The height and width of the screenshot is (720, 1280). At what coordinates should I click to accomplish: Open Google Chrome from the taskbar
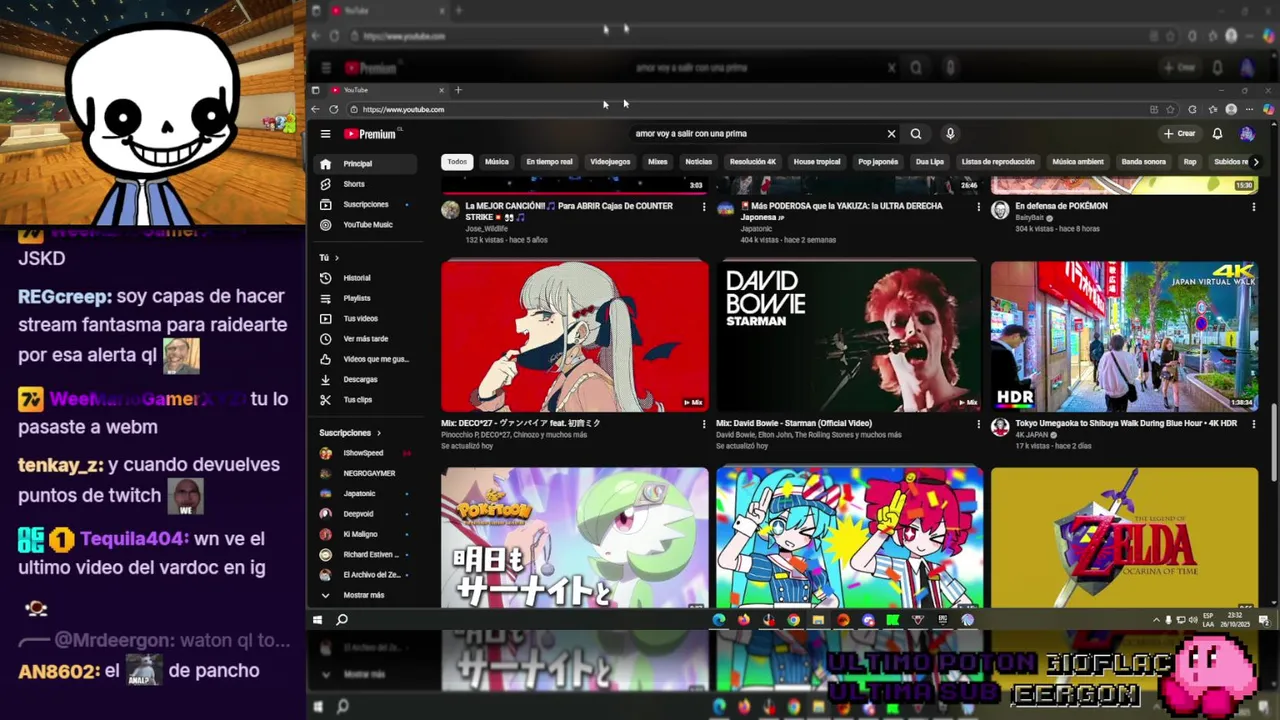point(793,620)
